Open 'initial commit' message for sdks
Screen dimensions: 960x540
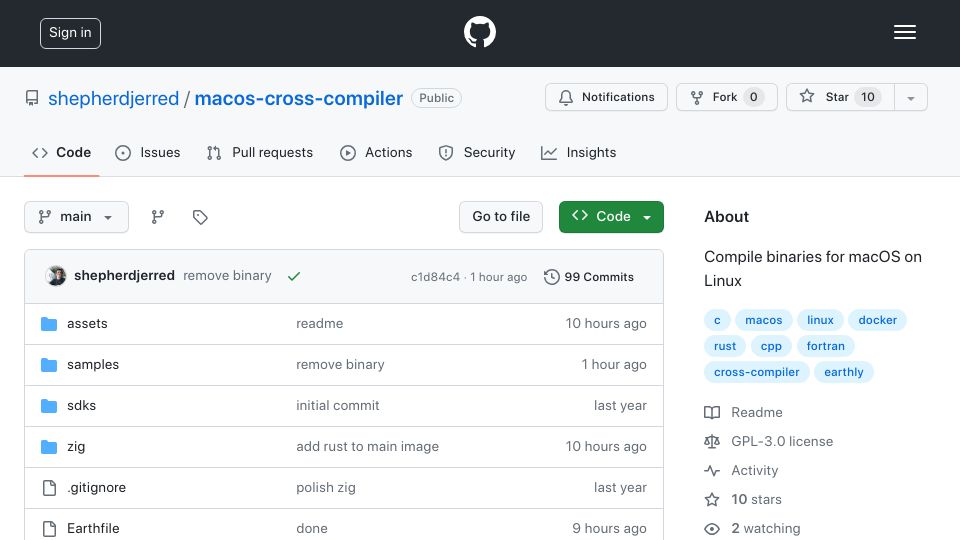tap(338, 405)
